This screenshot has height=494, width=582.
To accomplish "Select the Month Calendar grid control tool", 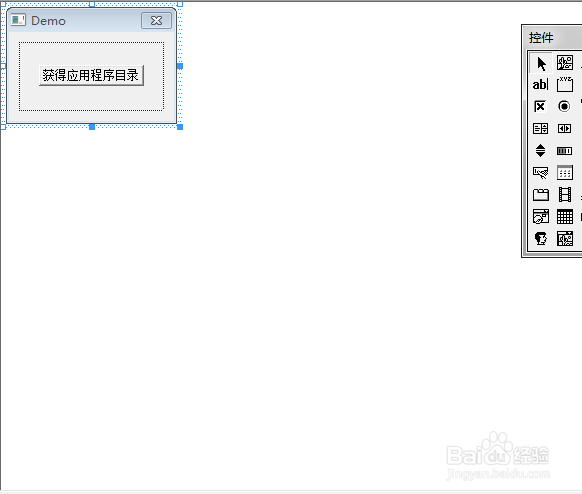I will 565,216.
